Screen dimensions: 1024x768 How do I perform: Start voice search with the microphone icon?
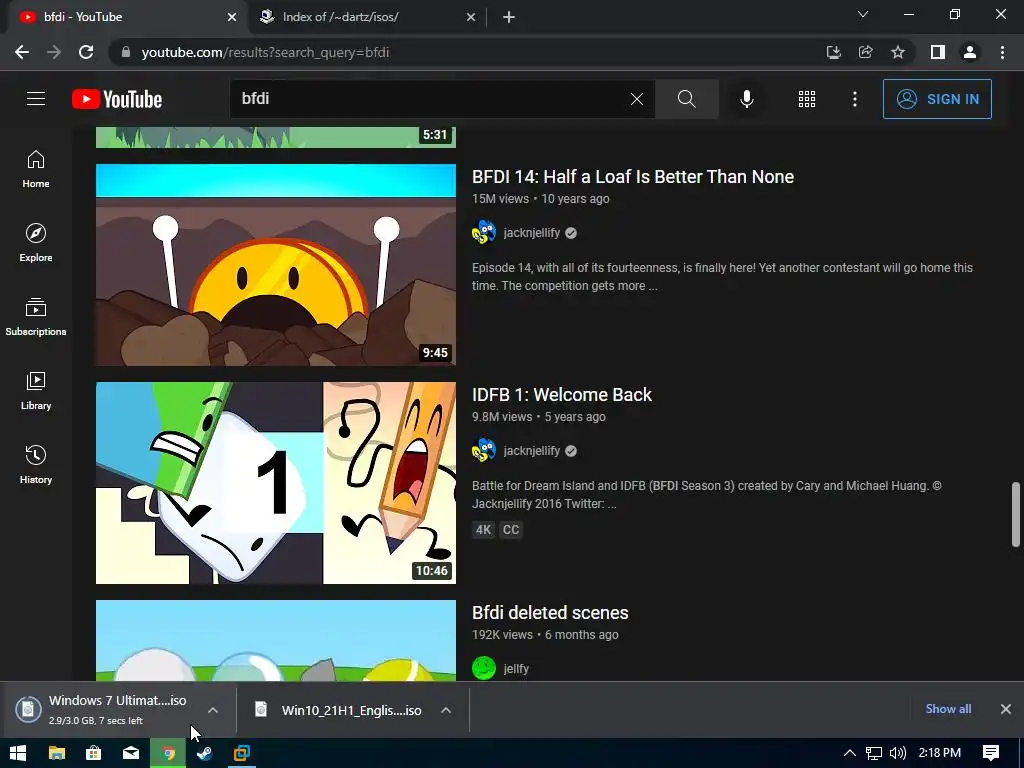click(746, 99)
